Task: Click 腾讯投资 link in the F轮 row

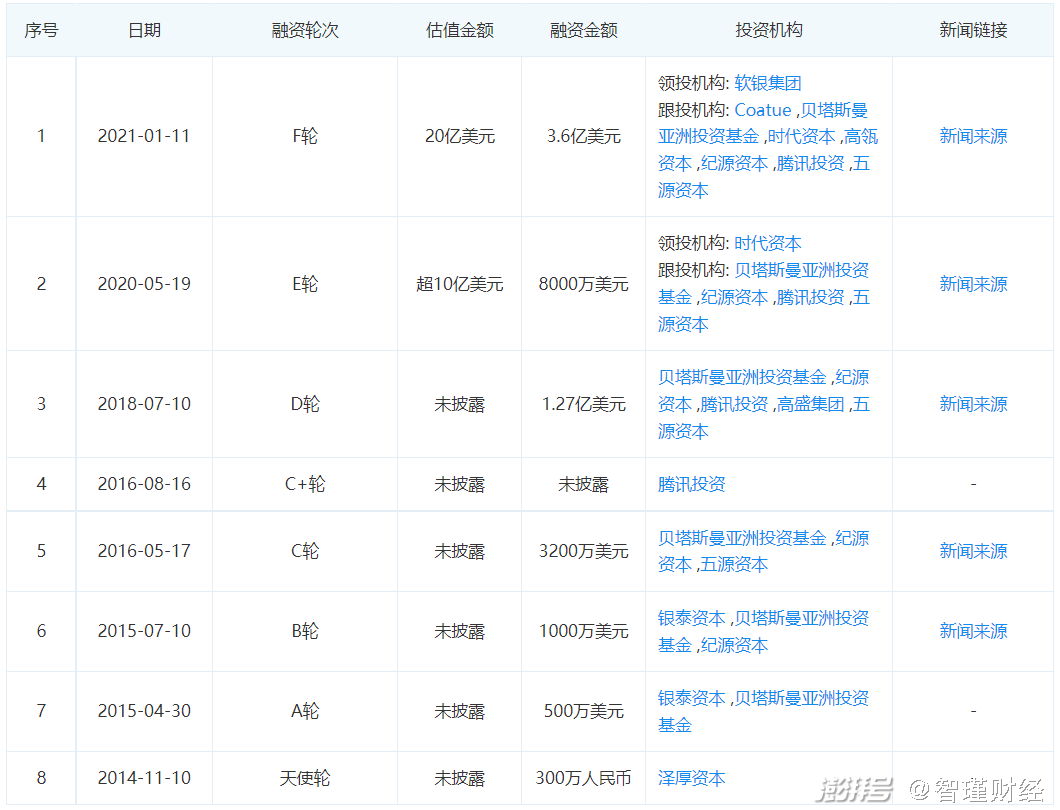Action: 810,164
